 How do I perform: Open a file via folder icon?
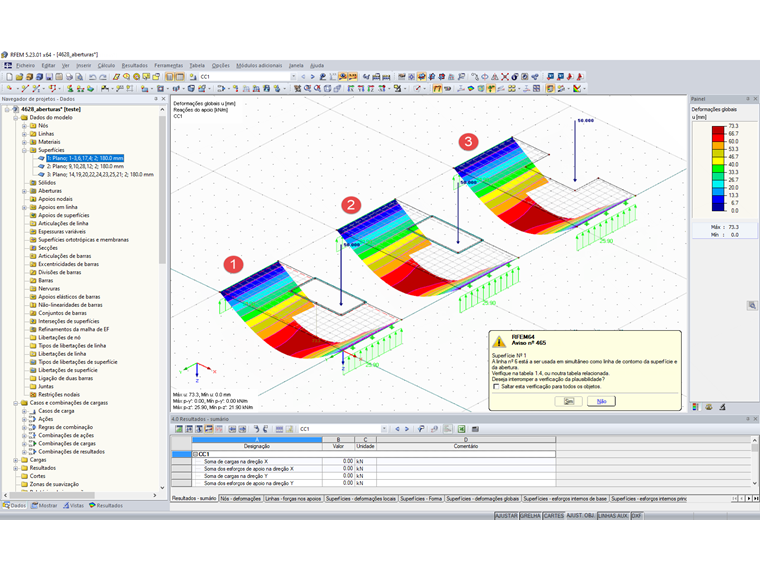[19, 77]
